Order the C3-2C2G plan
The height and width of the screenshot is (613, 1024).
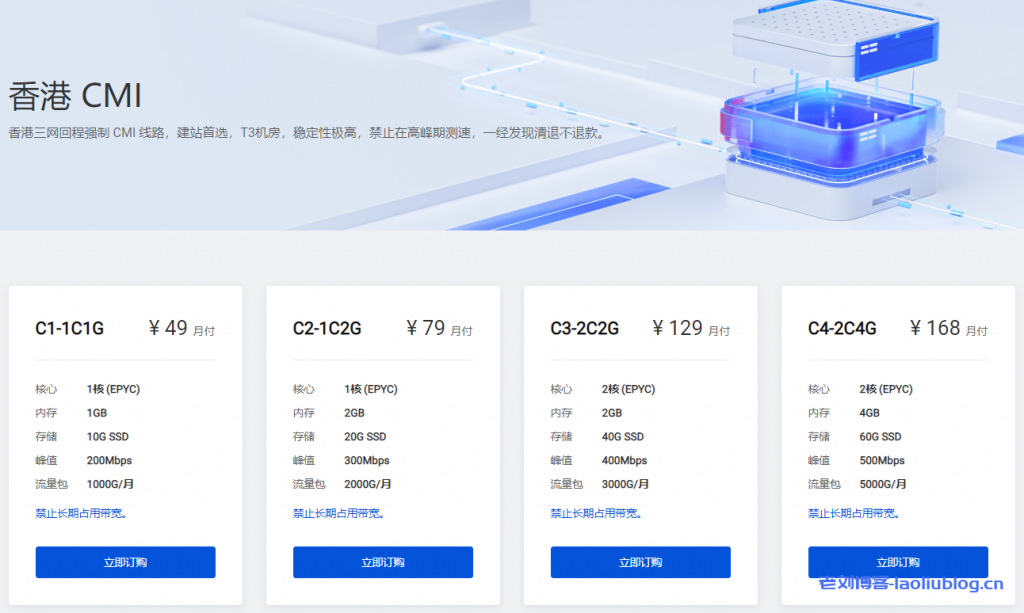(x=640, y=562)
